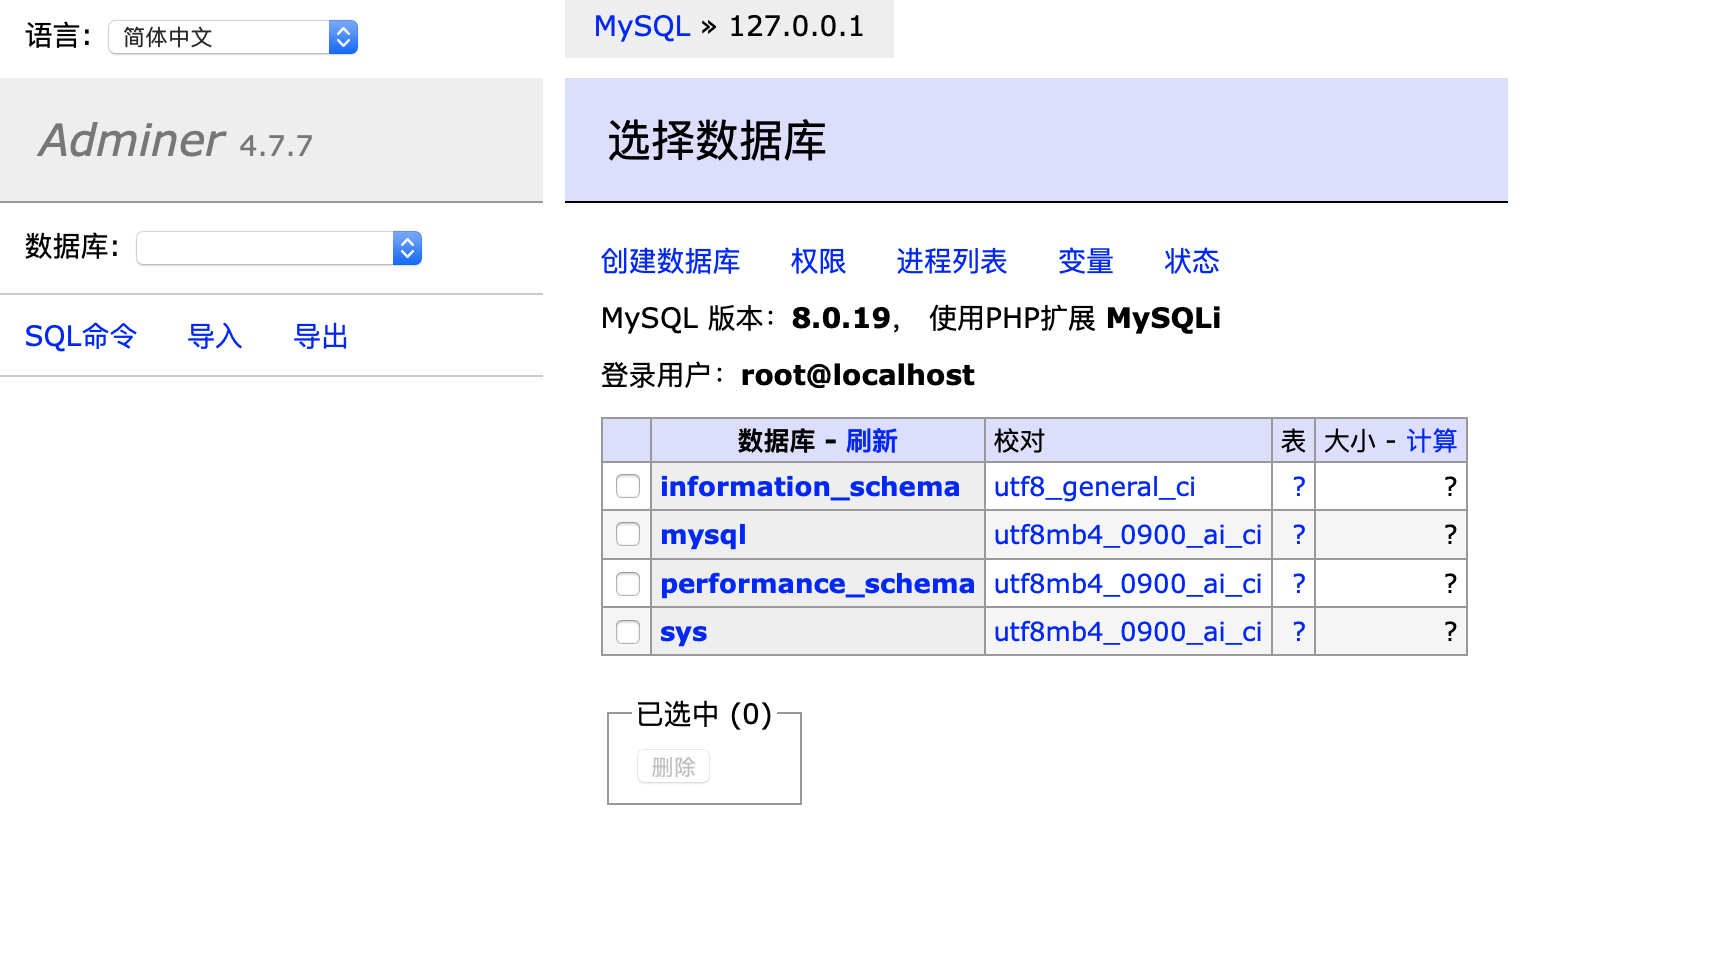
Task: Click the 选择数据库 page heading
Action: [x=717, y=140]
